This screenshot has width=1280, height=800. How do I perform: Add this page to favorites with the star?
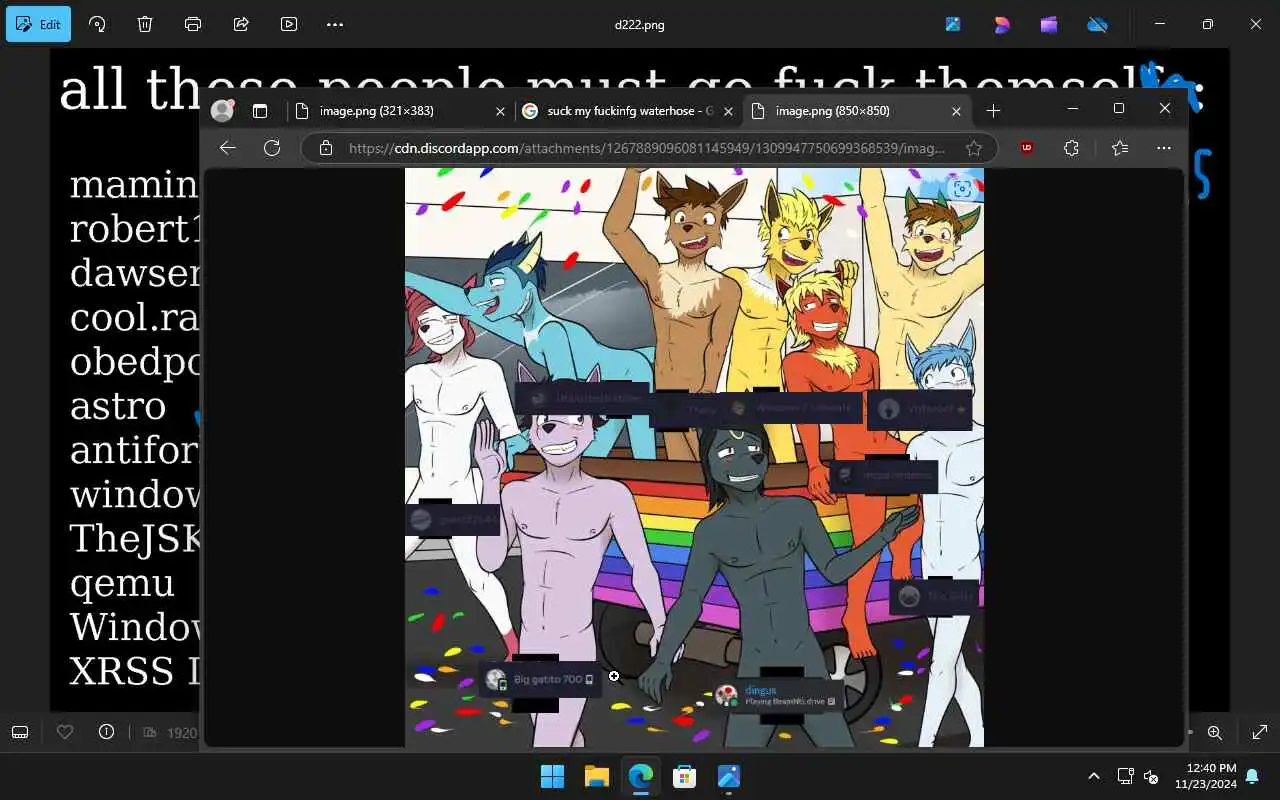click(974, 148)
